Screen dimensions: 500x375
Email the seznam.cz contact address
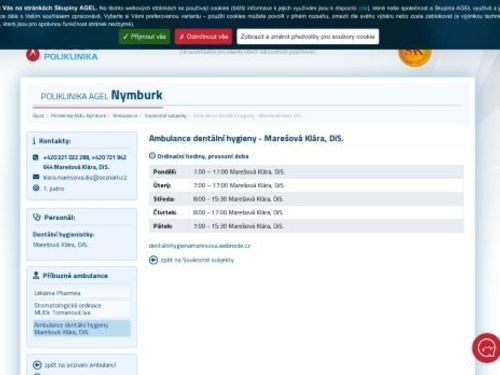85,178
